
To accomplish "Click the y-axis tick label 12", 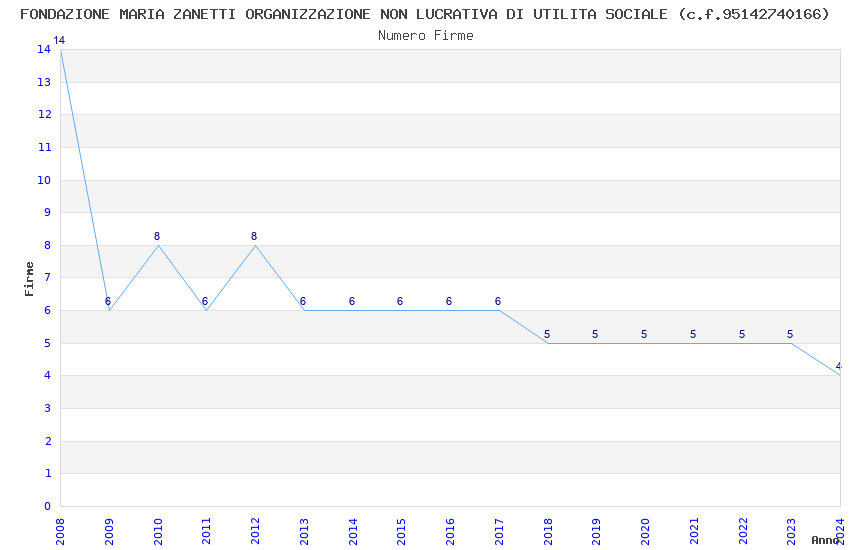I will 44,114.
